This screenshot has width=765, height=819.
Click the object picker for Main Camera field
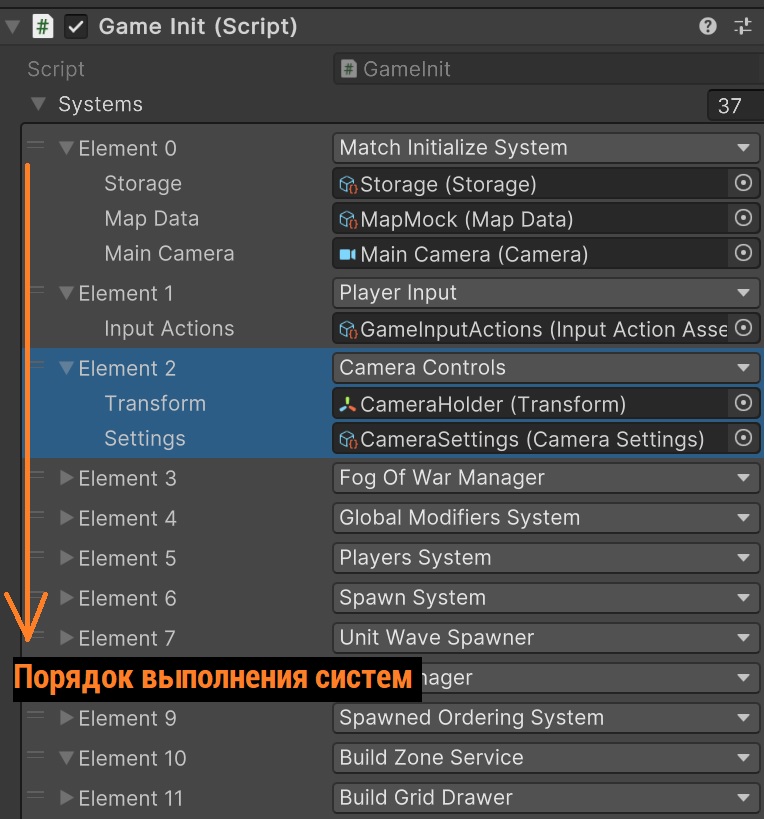pyautogui.click(x=743, y=253)
